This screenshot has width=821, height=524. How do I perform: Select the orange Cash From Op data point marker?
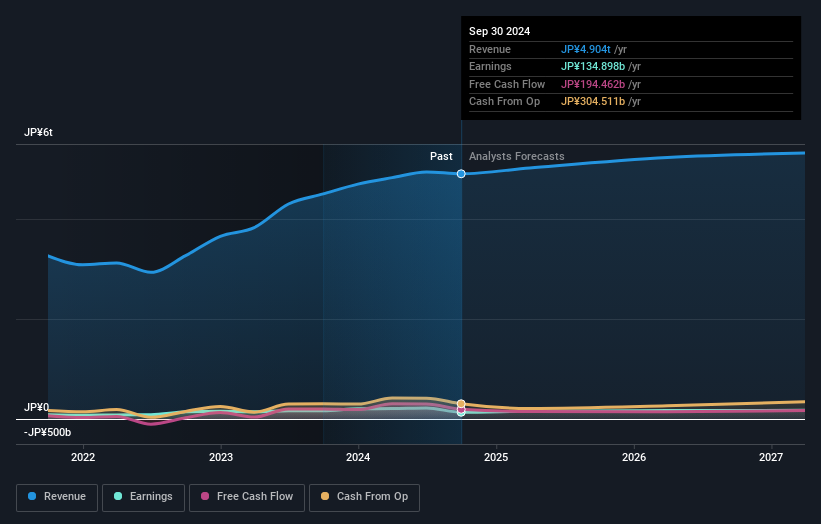coord(461,404)
